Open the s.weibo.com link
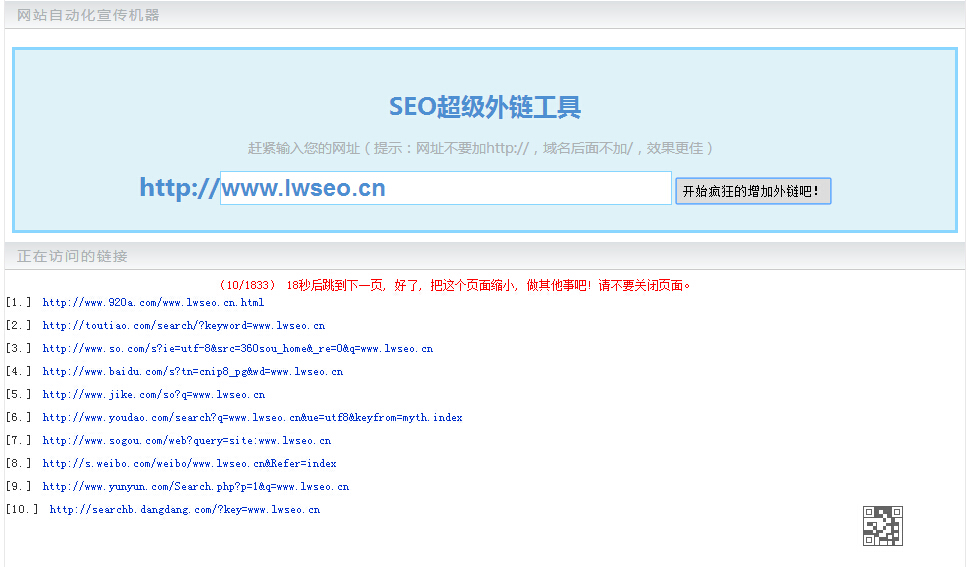Viewport: 968px width, 567px height. (190, 463)
